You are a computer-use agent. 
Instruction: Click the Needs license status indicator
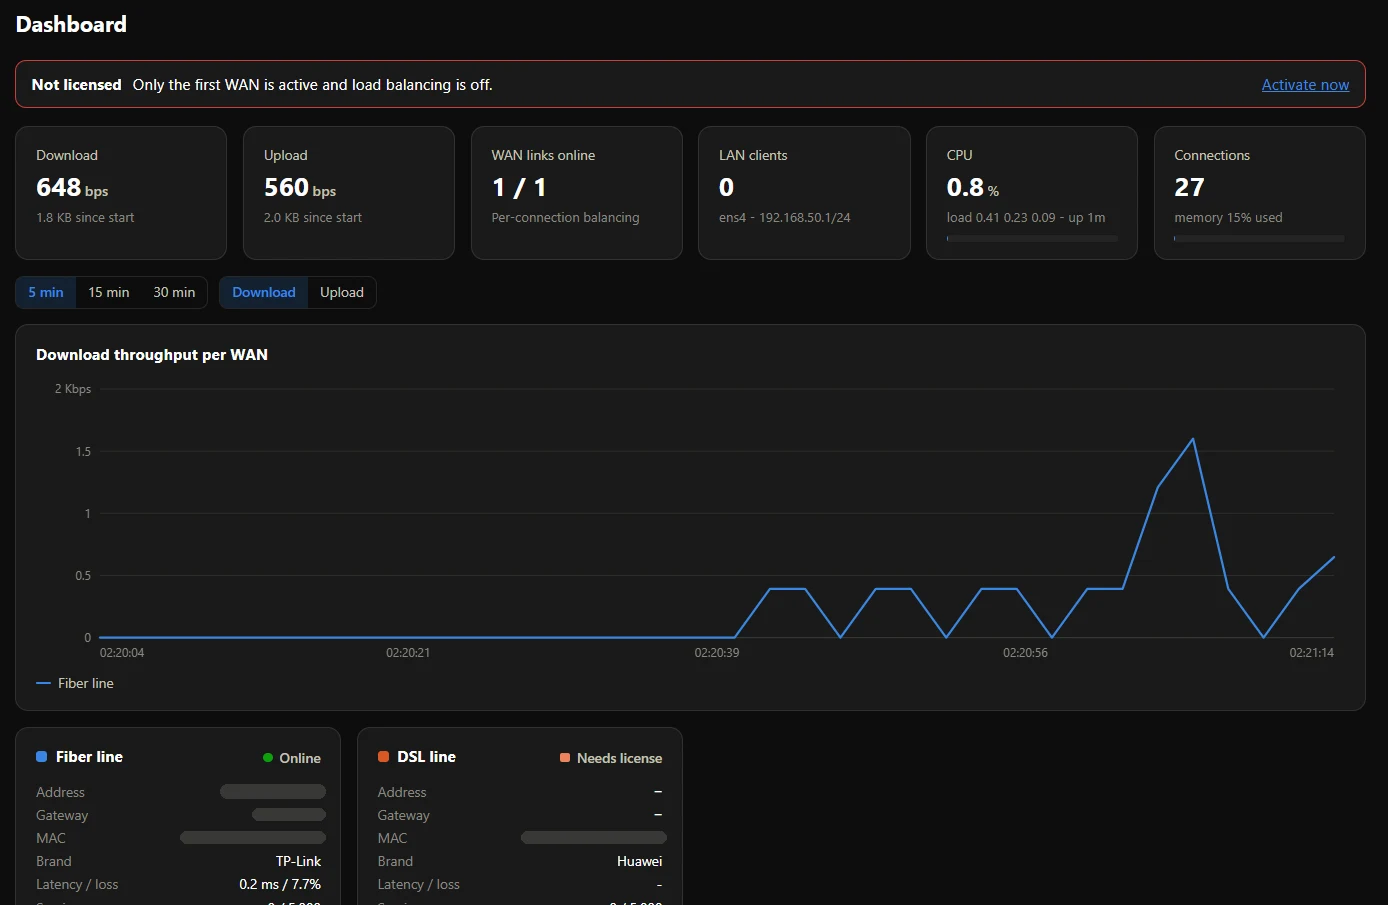tap(611, 758)
